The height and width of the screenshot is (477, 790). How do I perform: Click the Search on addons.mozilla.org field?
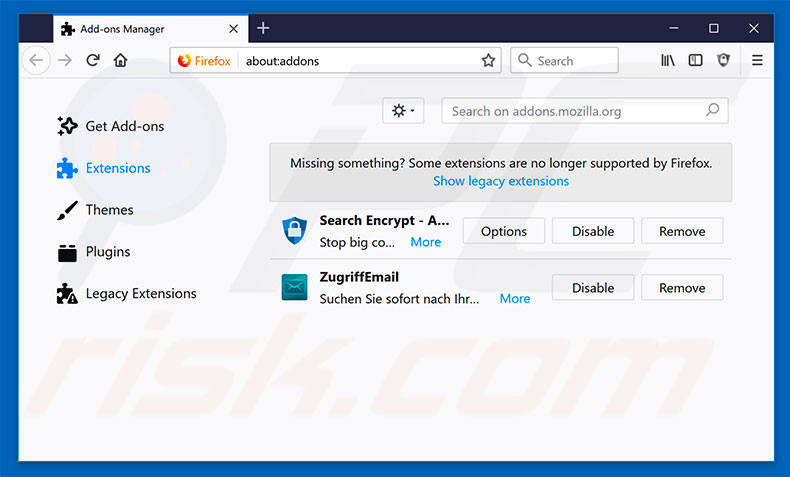click(x=576, y=111)
